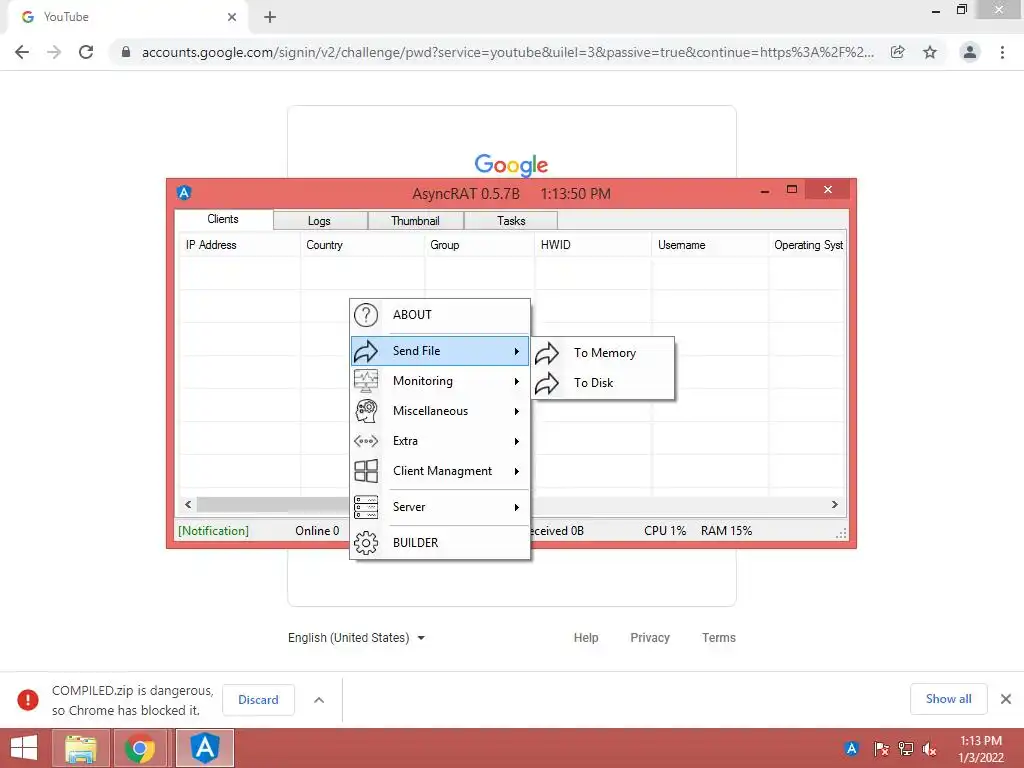Click Action Center flag tray icon
This screenshot has height=768, width=1024.
(x=881, y=749)
